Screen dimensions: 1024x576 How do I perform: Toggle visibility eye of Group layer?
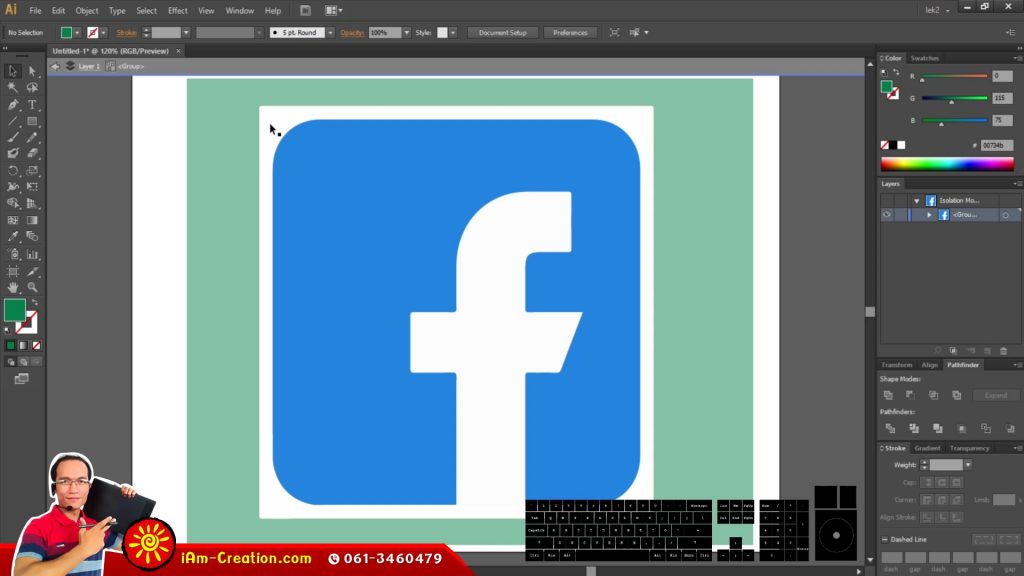point(886,215)
